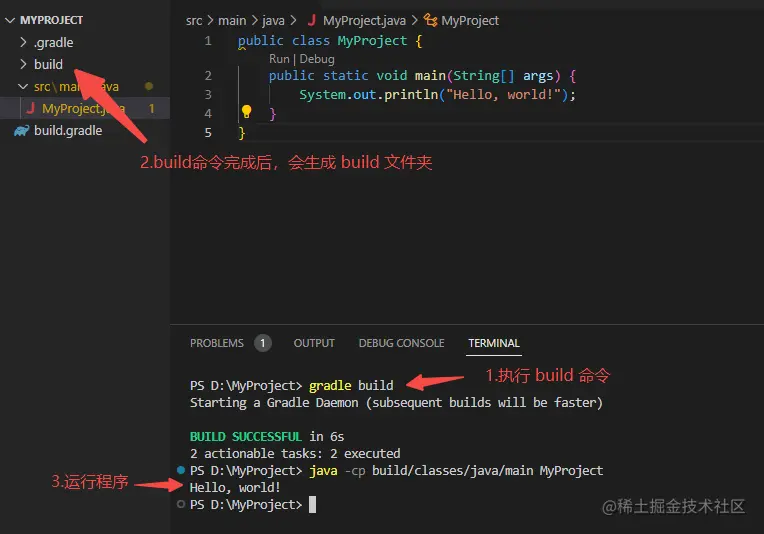Switch to the DEBUG CONSOLE tab

tap(401, 343)
